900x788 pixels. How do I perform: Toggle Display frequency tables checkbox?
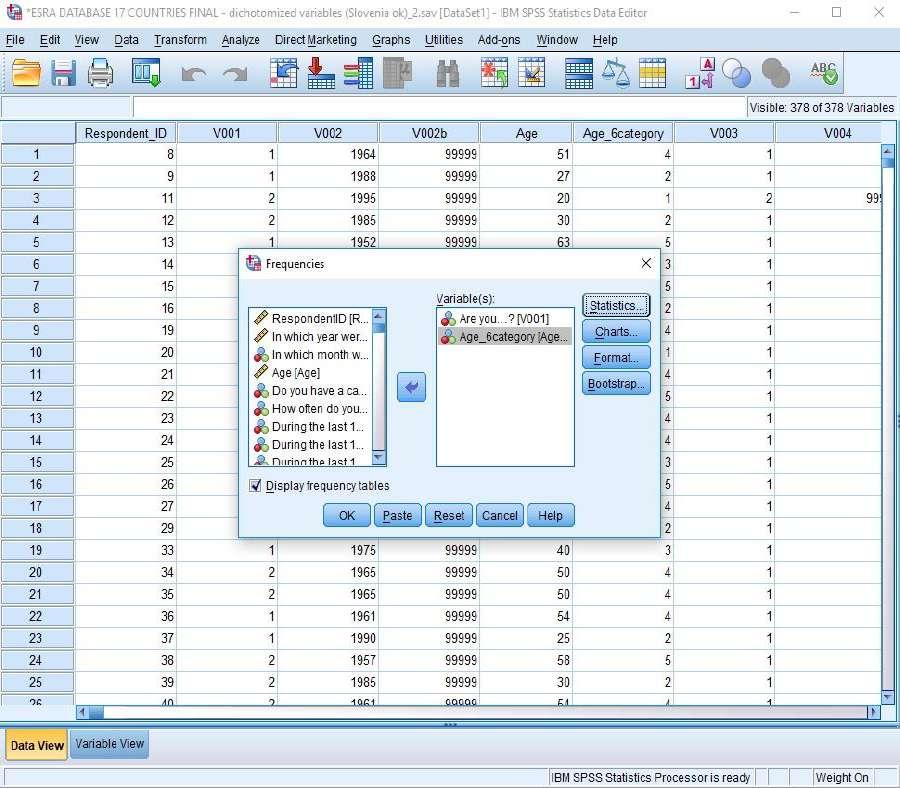[255, 486]
